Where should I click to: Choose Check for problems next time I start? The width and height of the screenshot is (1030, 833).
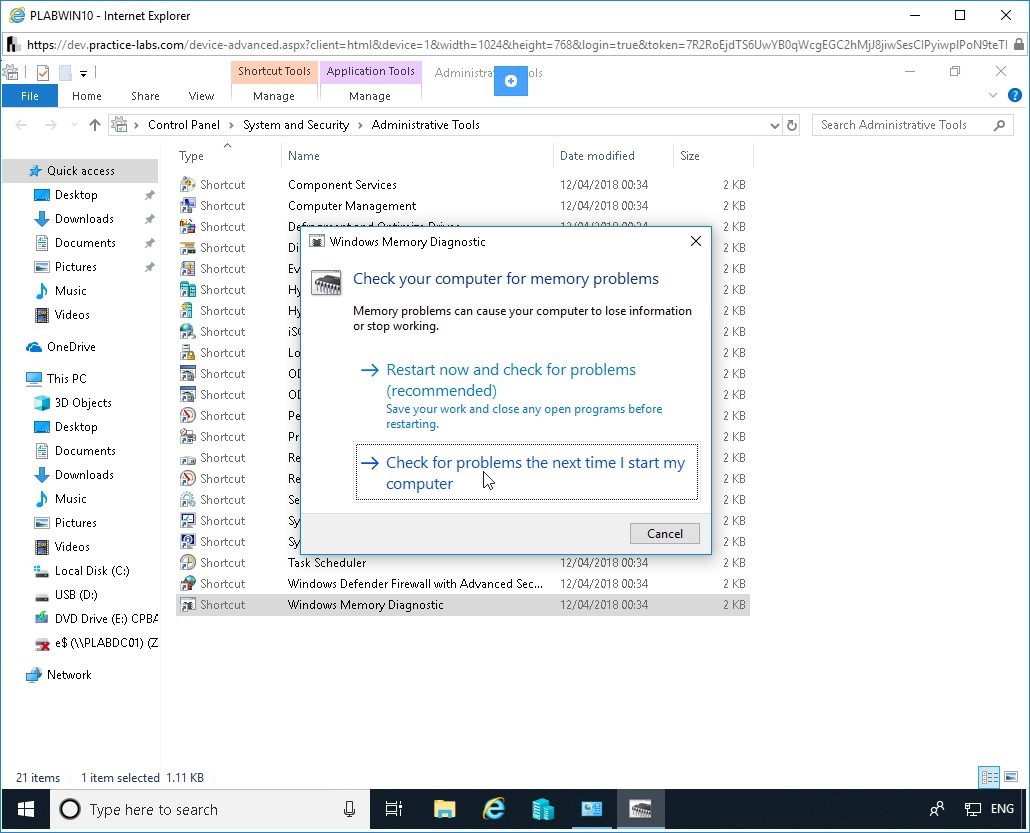coord(526,472)
